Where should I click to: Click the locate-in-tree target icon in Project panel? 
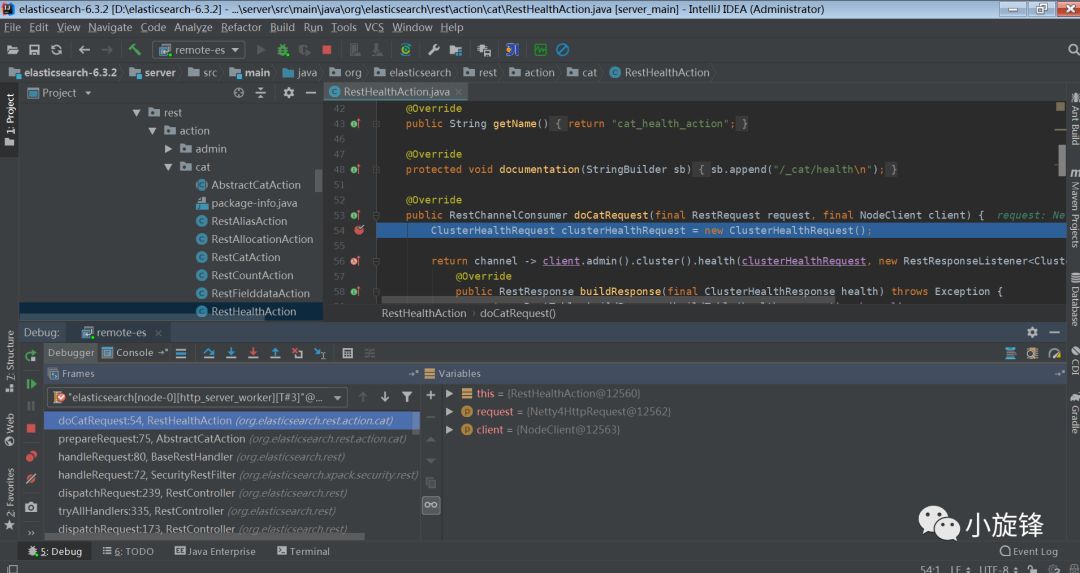click(238, 92)
